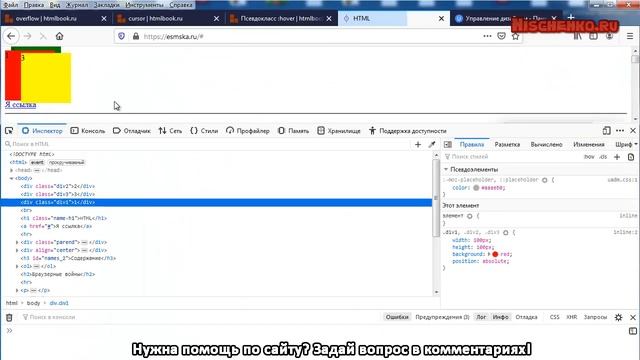The width and height of the screenshot is (640, 360).
Task: Expand the ol node
Action: 17,267
